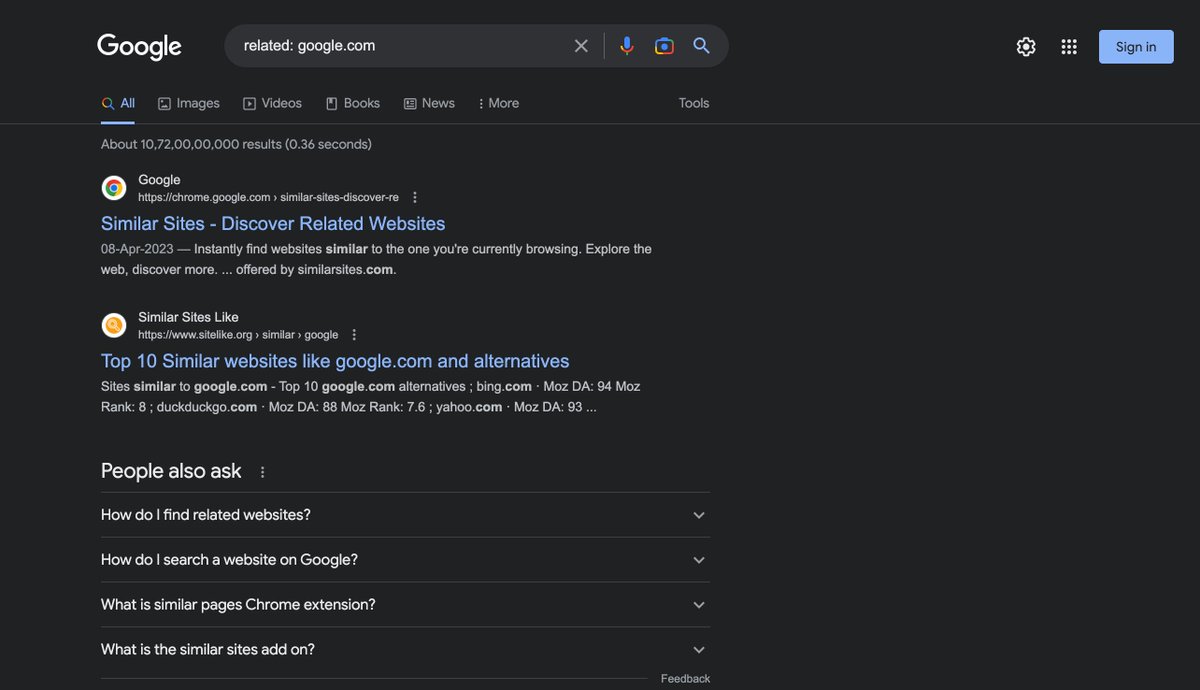Viewport: 1200px width, 690px height.
Task: Start voice search with the microphone icon
Action: [627, 46]
